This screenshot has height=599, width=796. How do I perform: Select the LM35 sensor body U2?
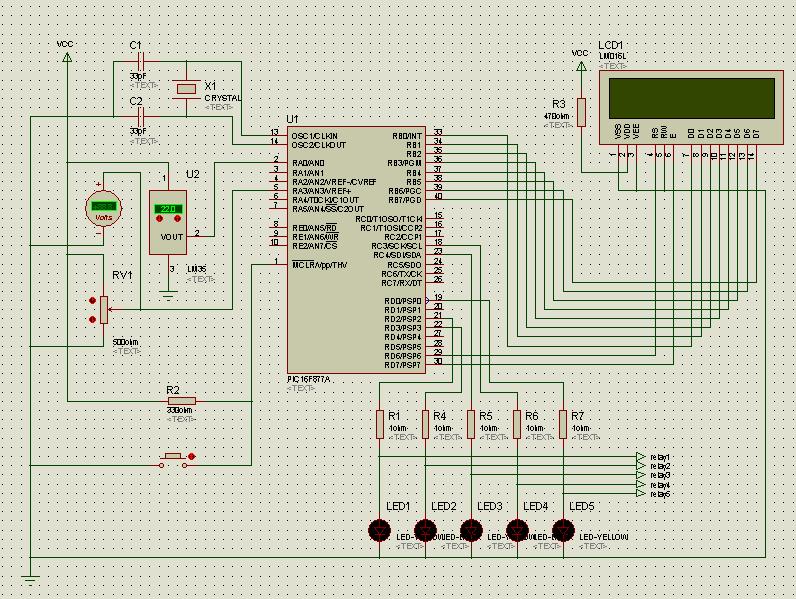tap(168, 222)
